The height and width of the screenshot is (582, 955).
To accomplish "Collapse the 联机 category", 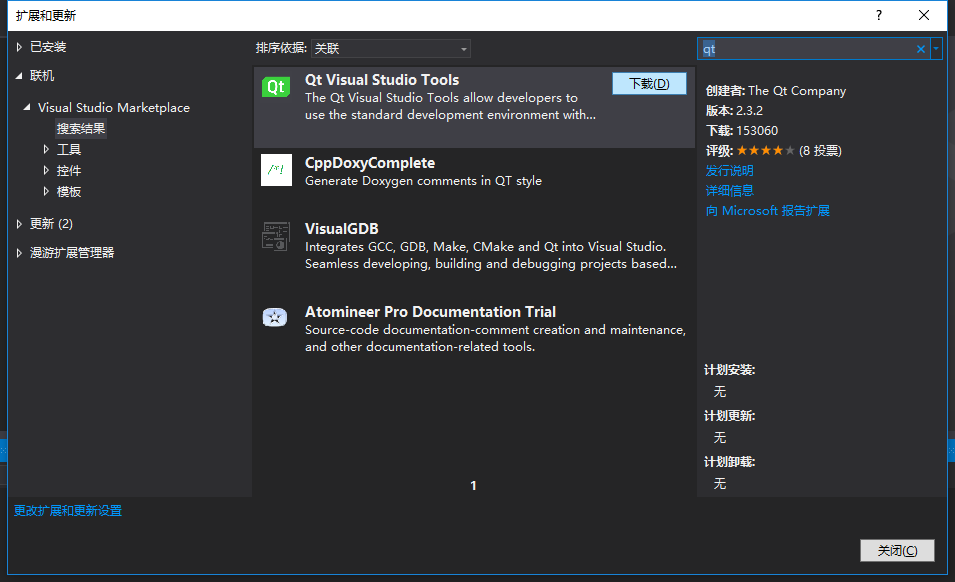I will pos(19,76).
